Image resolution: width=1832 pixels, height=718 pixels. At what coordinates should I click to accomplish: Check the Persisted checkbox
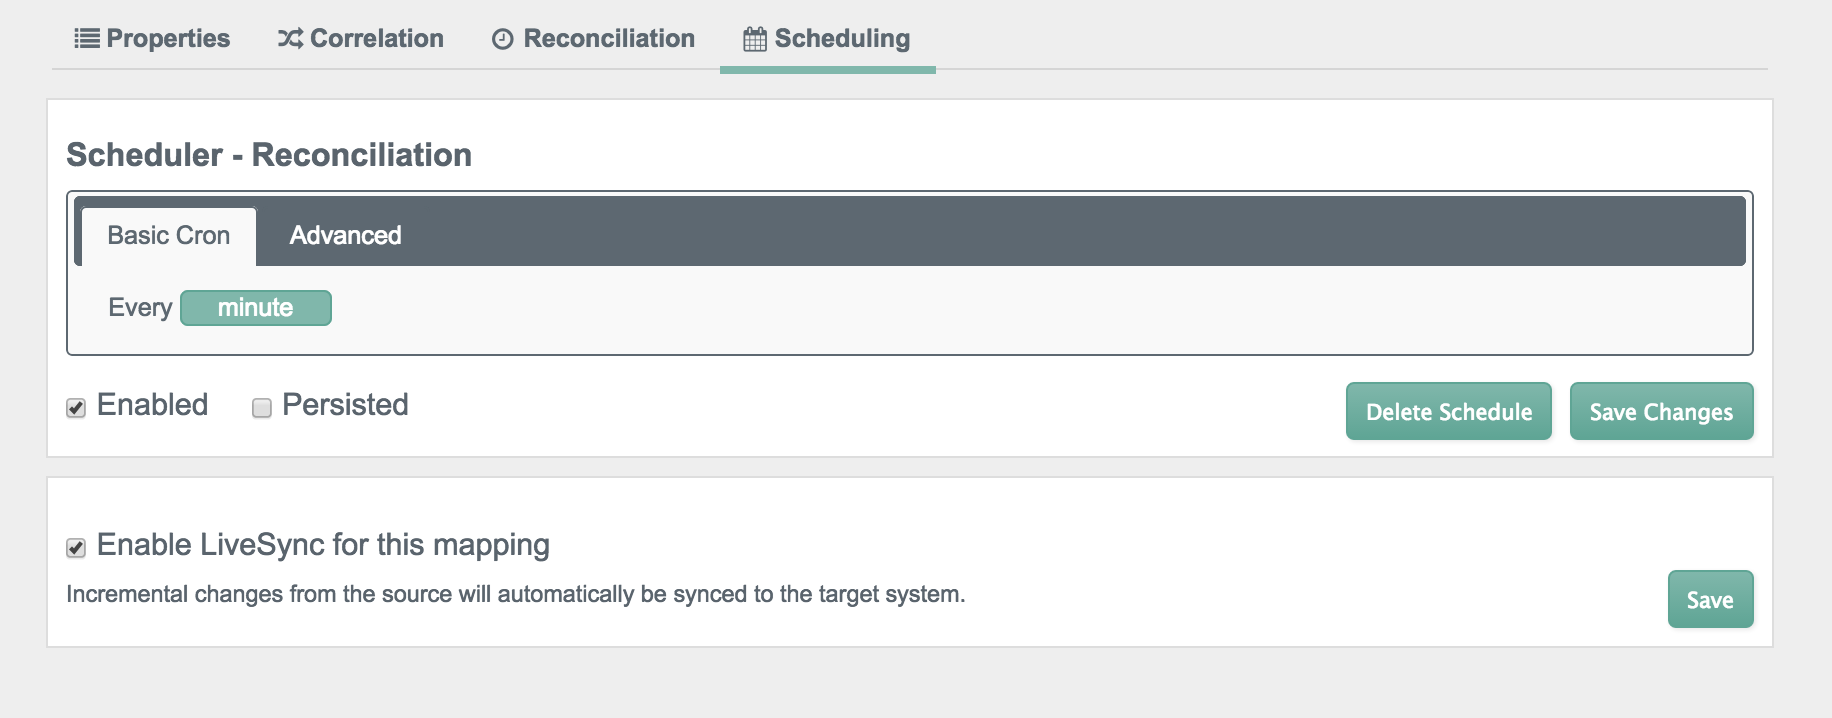[x=262, y=407]
